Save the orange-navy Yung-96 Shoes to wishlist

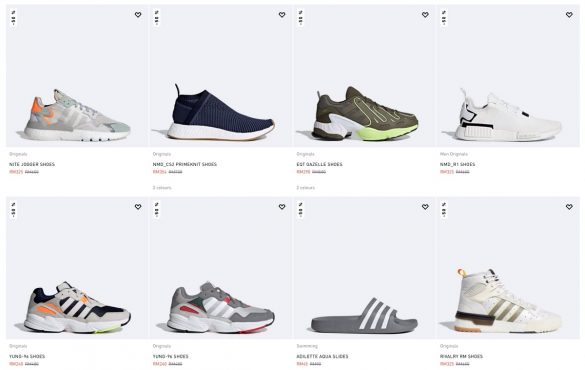click(x=138, y=207)
